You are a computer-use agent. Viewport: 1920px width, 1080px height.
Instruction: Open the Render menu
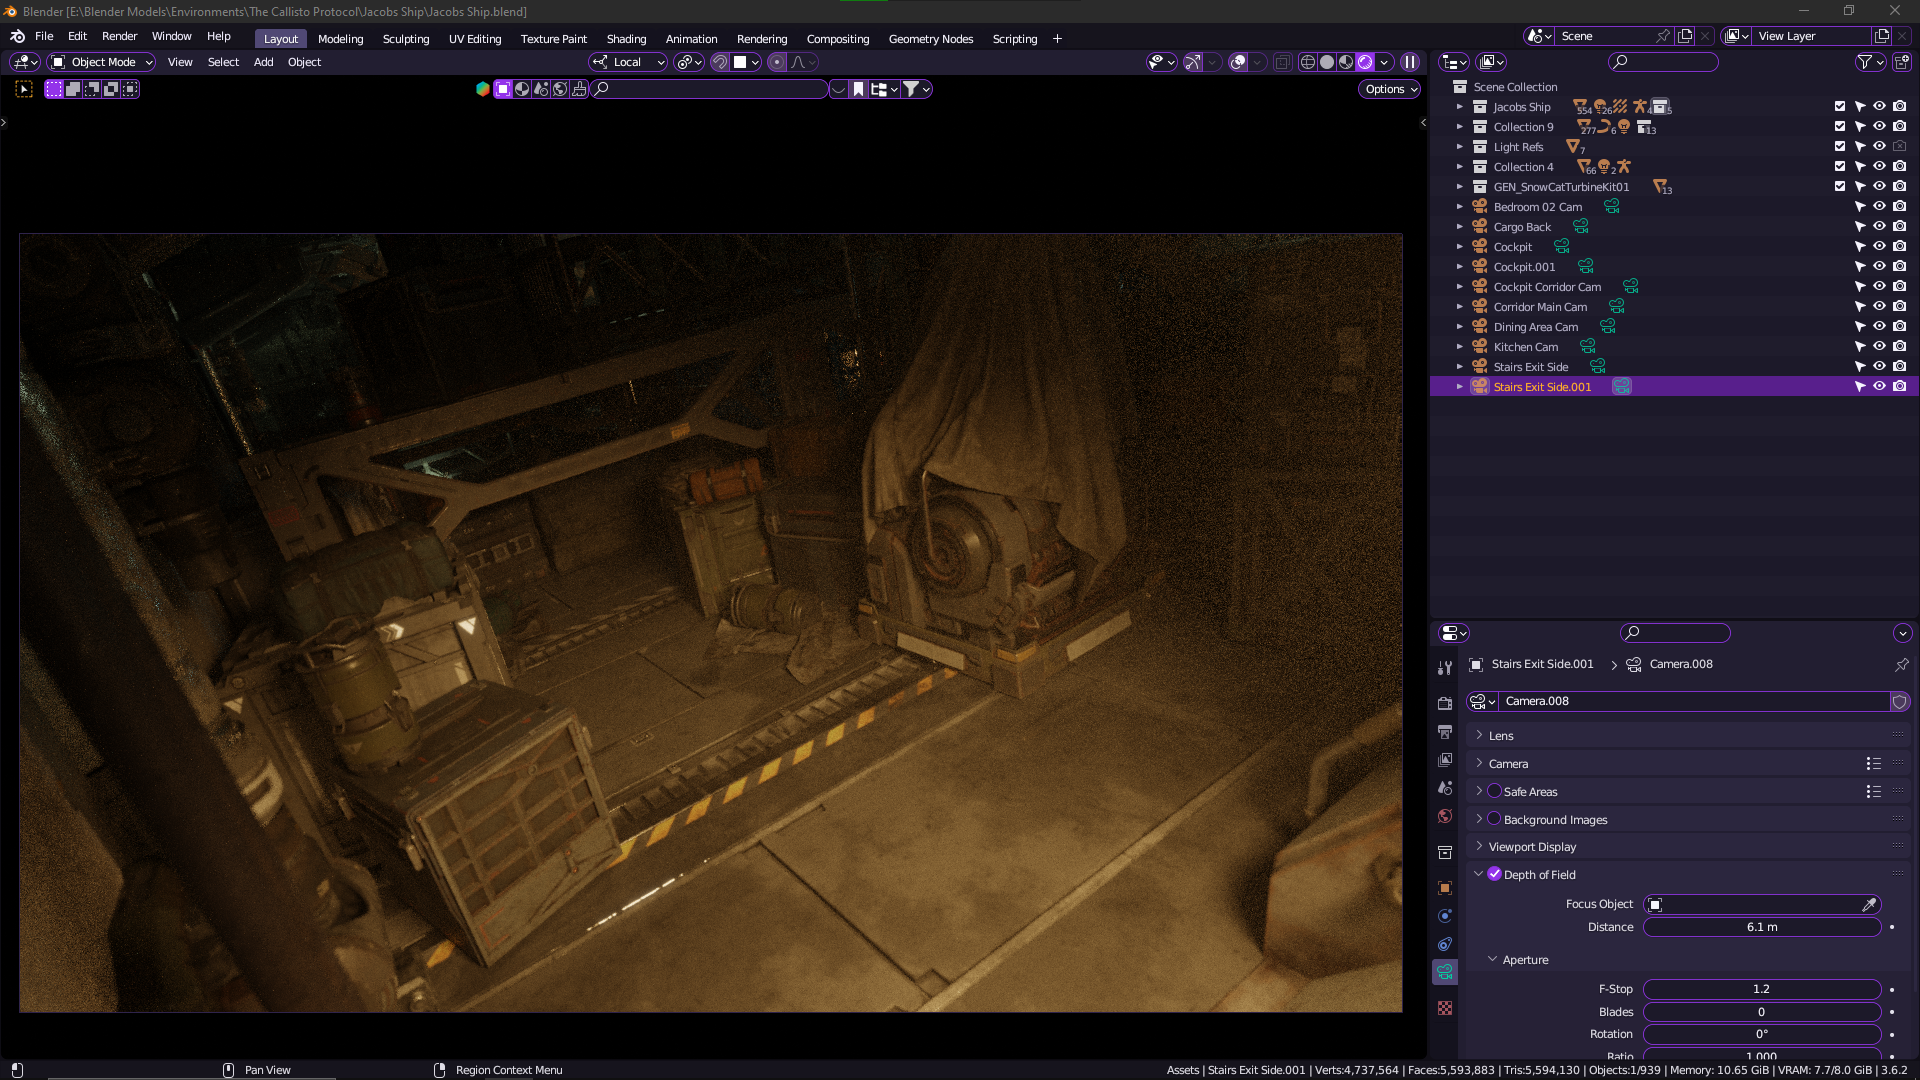click(119, 36)
